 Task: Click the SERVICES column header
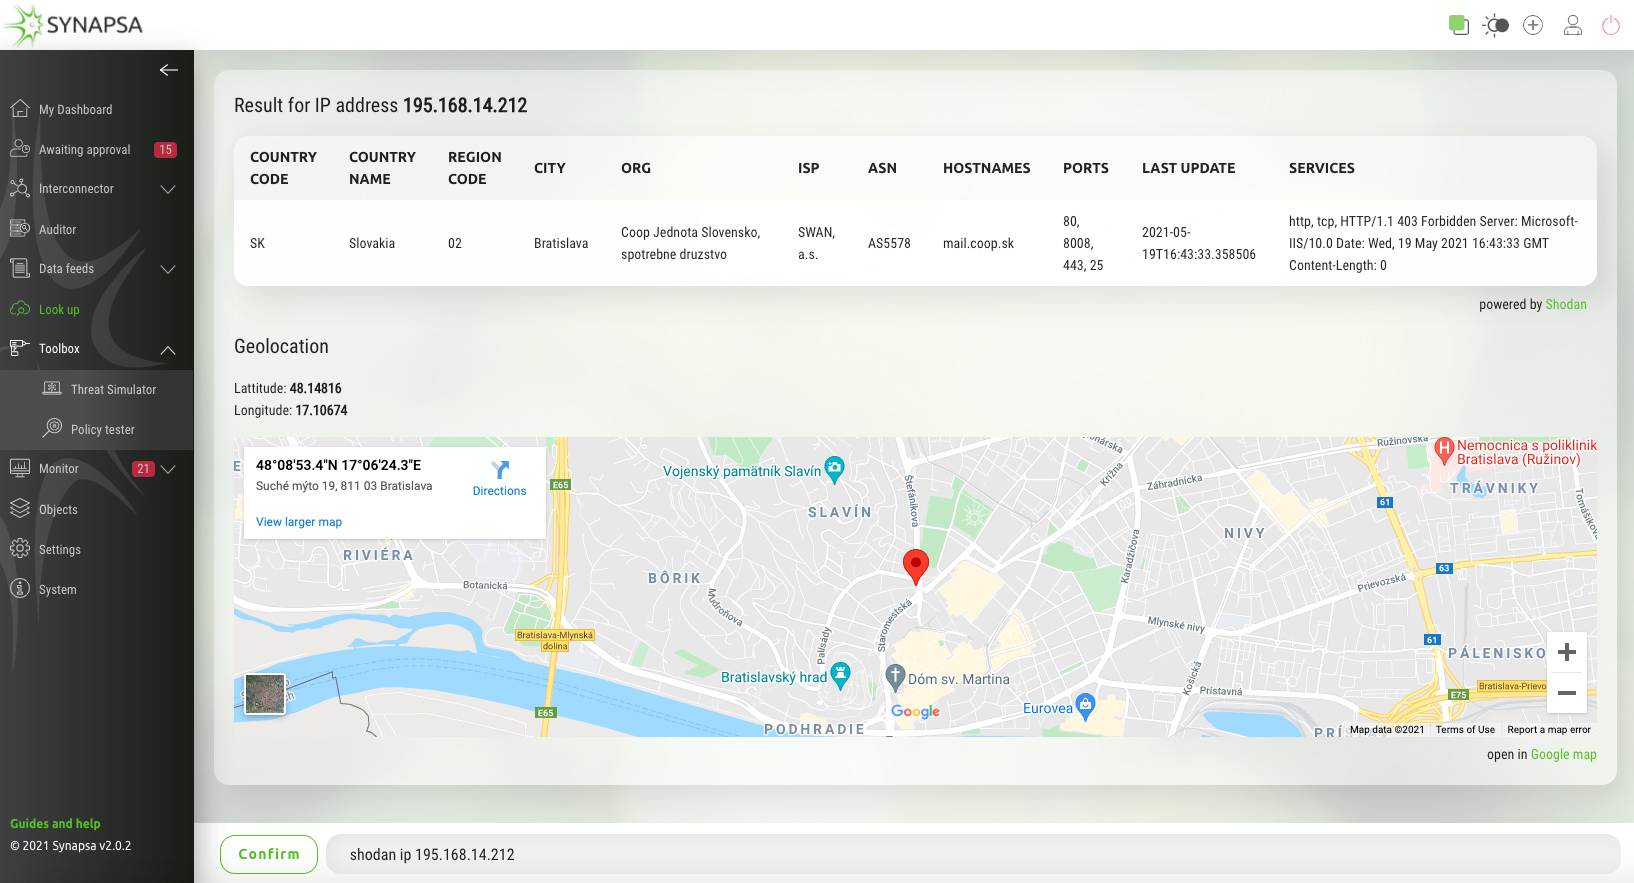click(x=1322, y=168)
